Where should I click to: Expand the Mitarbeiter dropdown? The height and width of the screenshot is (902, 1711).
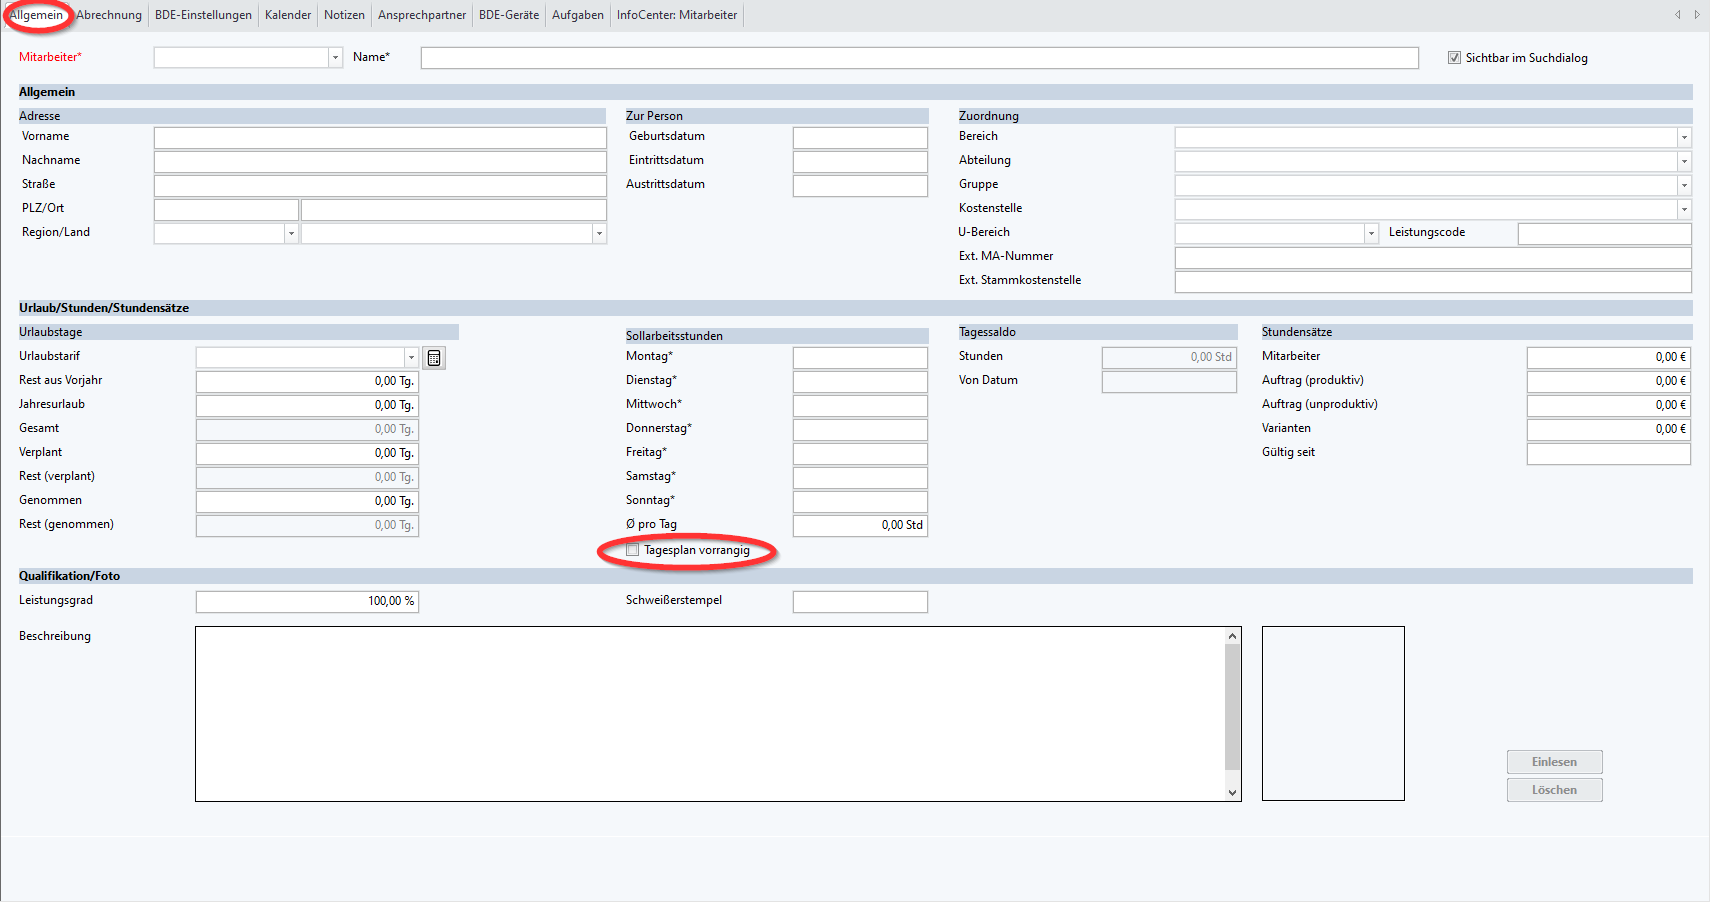pos(335,58)
